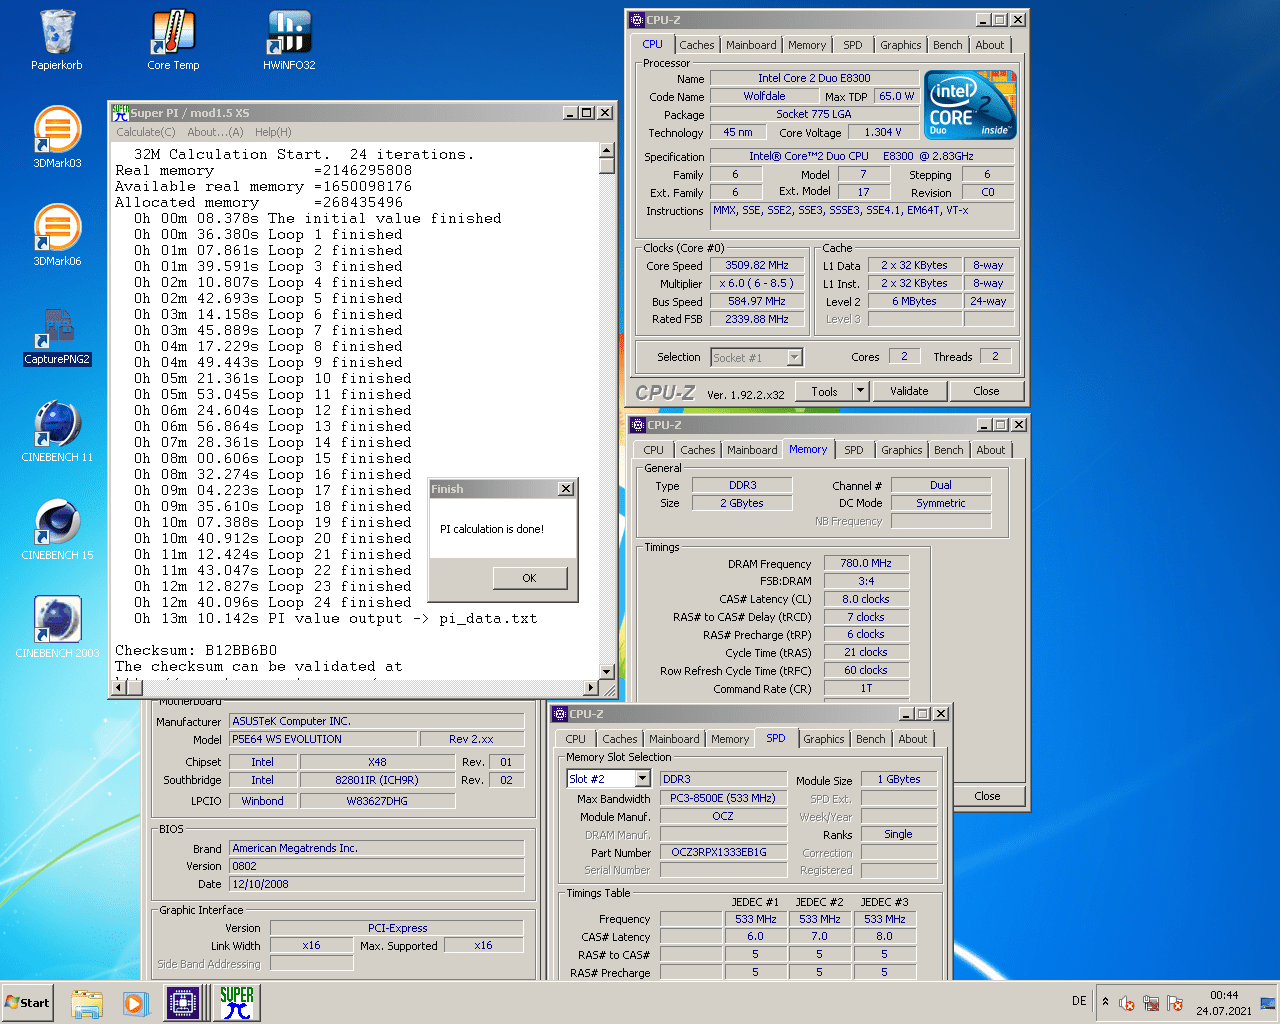
Task: Open the Papierkorb recycle bin desktop icon
Action: pos(57,40)
